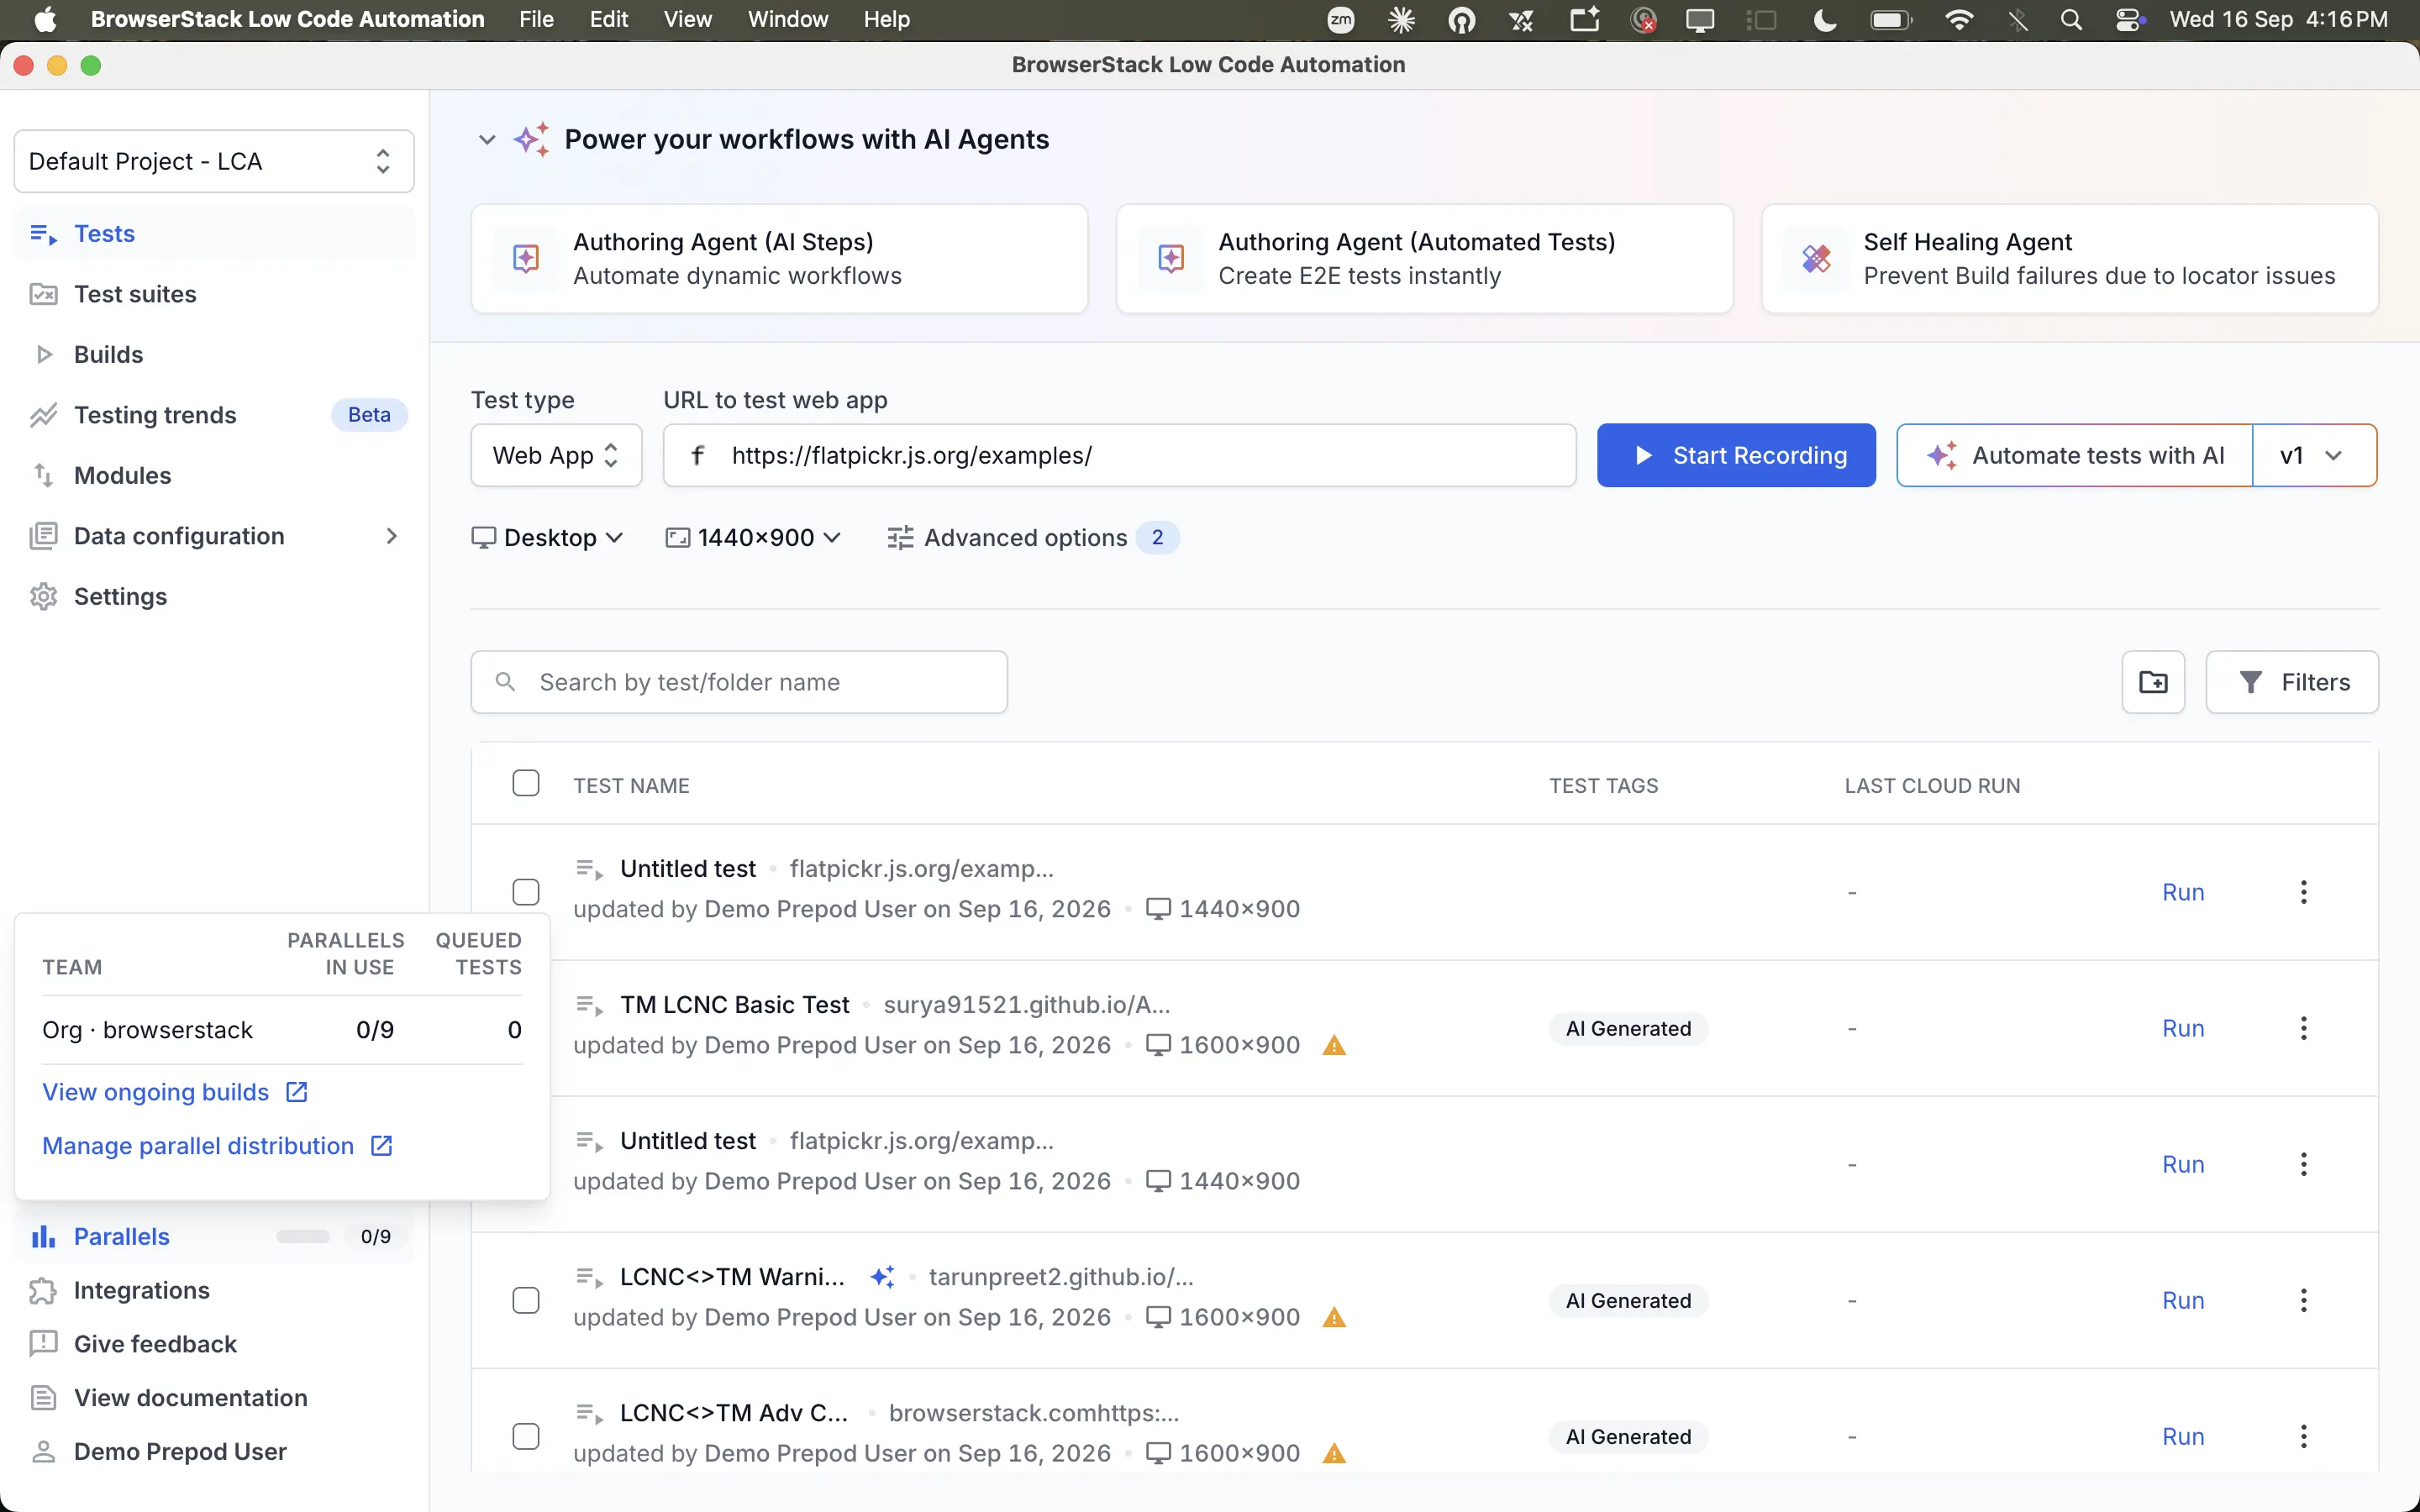Run the TM LCNC Basic Test

click(x=2183, y=1028)
